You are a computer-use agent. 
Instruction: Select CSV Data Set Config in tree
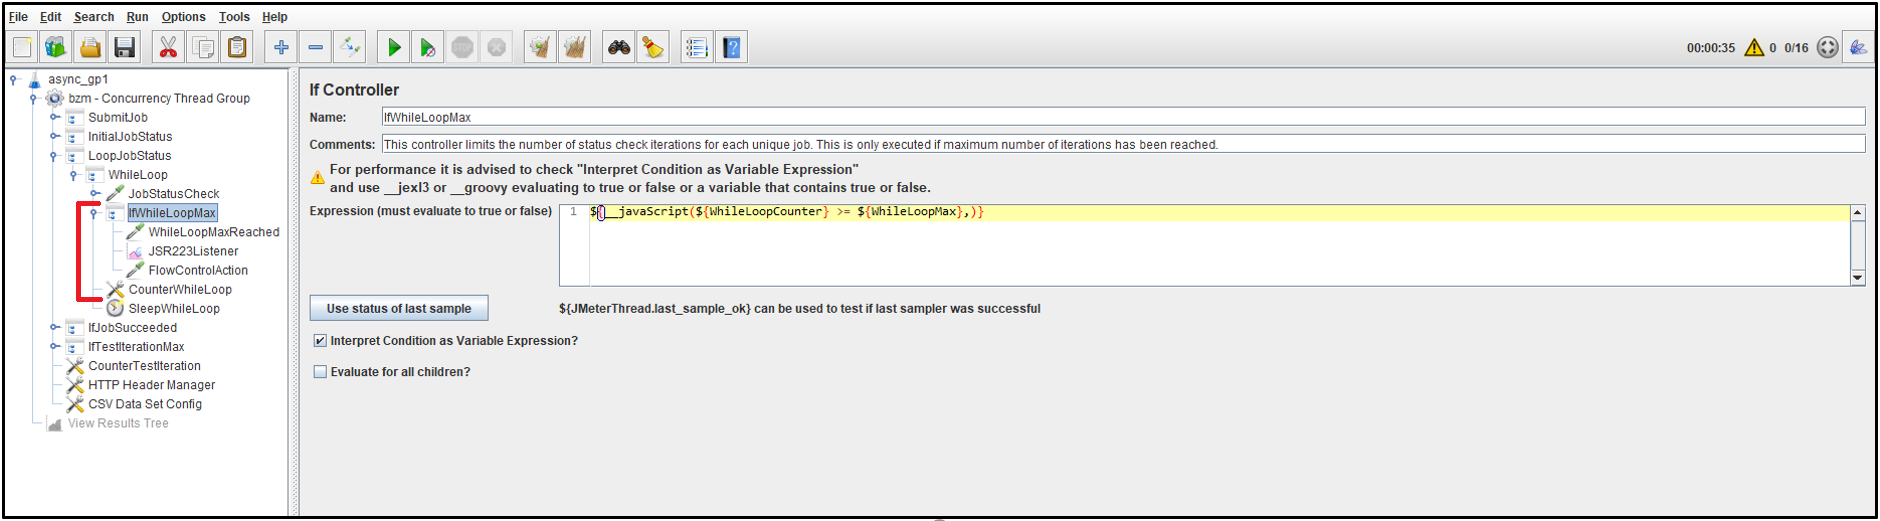point(145,404)
